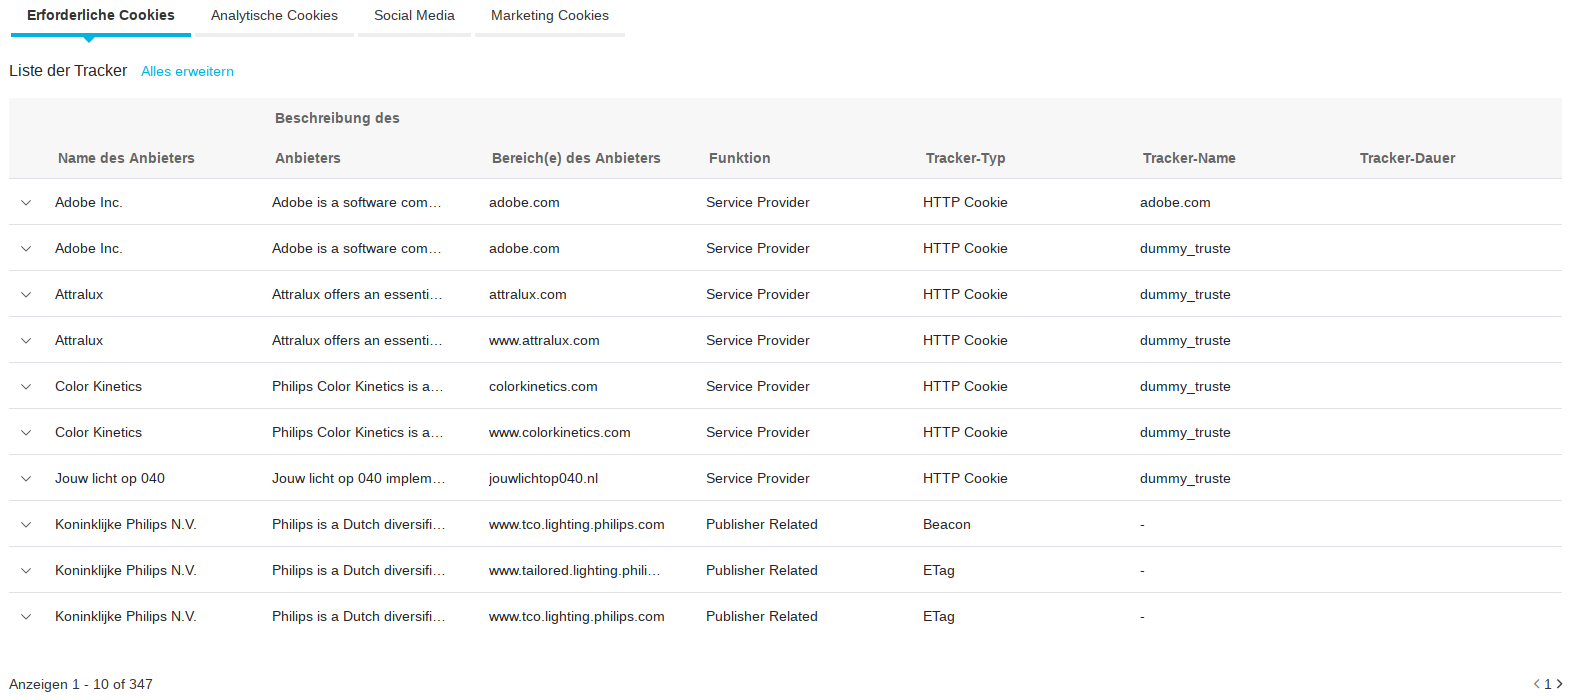This screenshot has width=1569, height=700.
Task: Expand the Attralux row for domain attralux.com without www
Action: click(x=26, y=295)
